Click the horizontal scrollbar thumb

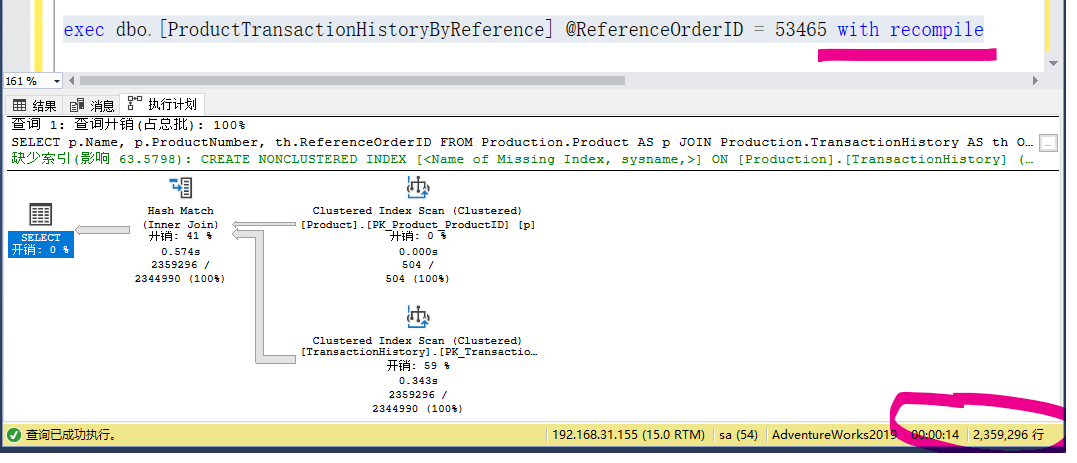click(352, 81)
